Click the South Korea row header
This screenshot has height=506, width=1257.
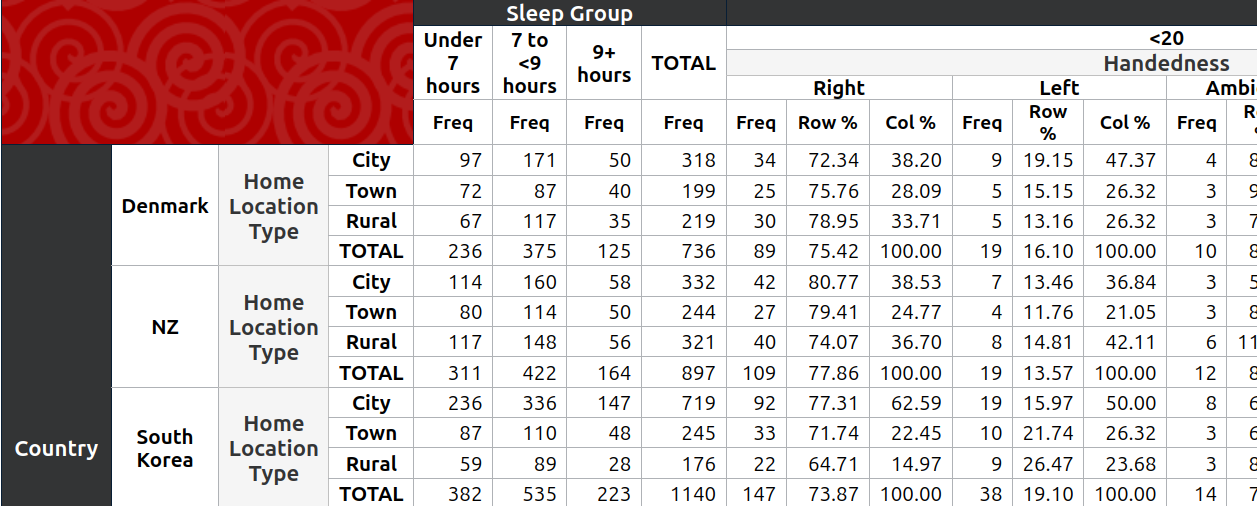coord(165,448)
